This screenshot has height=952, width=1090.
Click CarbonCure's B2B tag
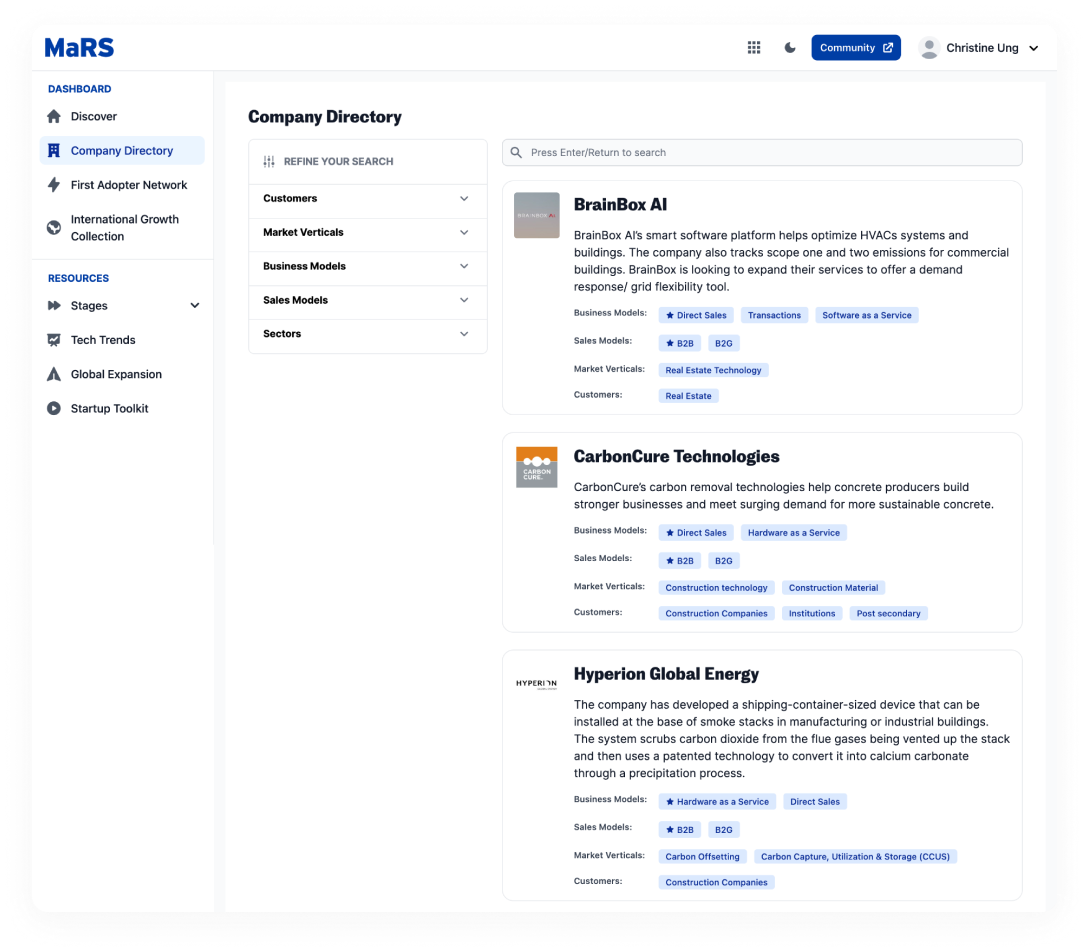(679, 561)
